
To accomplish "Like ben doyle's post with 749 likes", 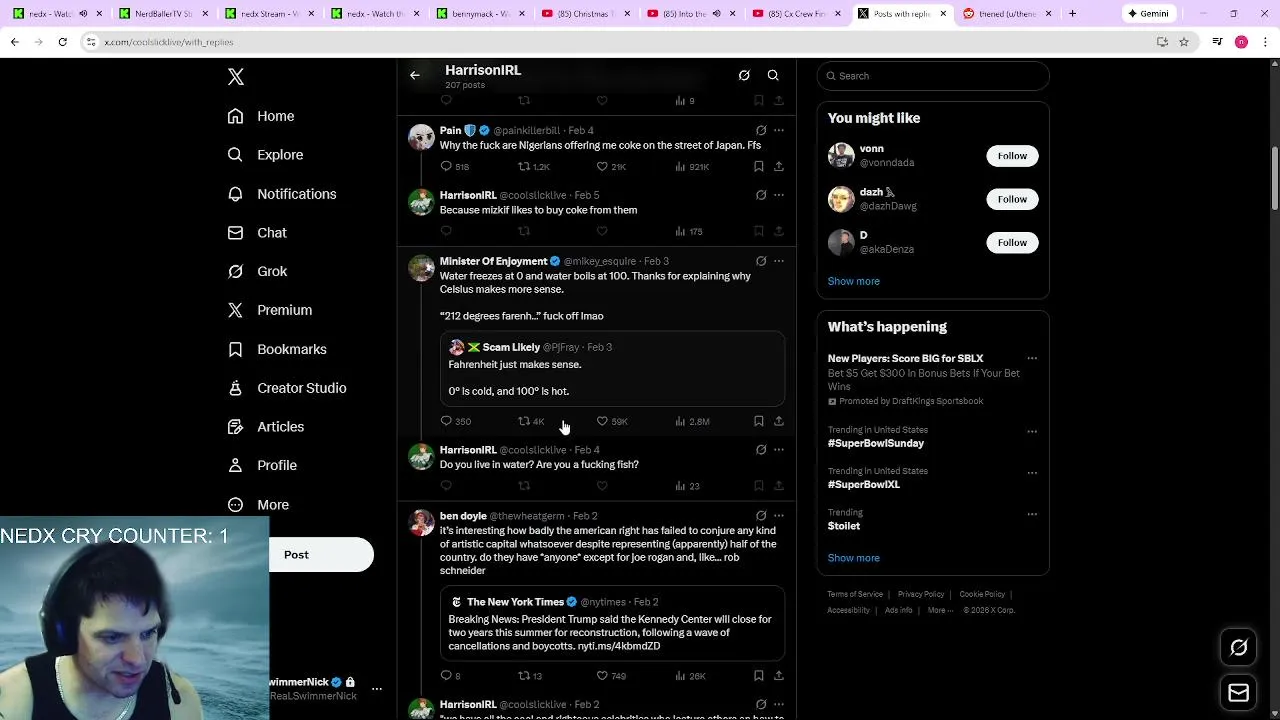I will click(x=611, y=676).
